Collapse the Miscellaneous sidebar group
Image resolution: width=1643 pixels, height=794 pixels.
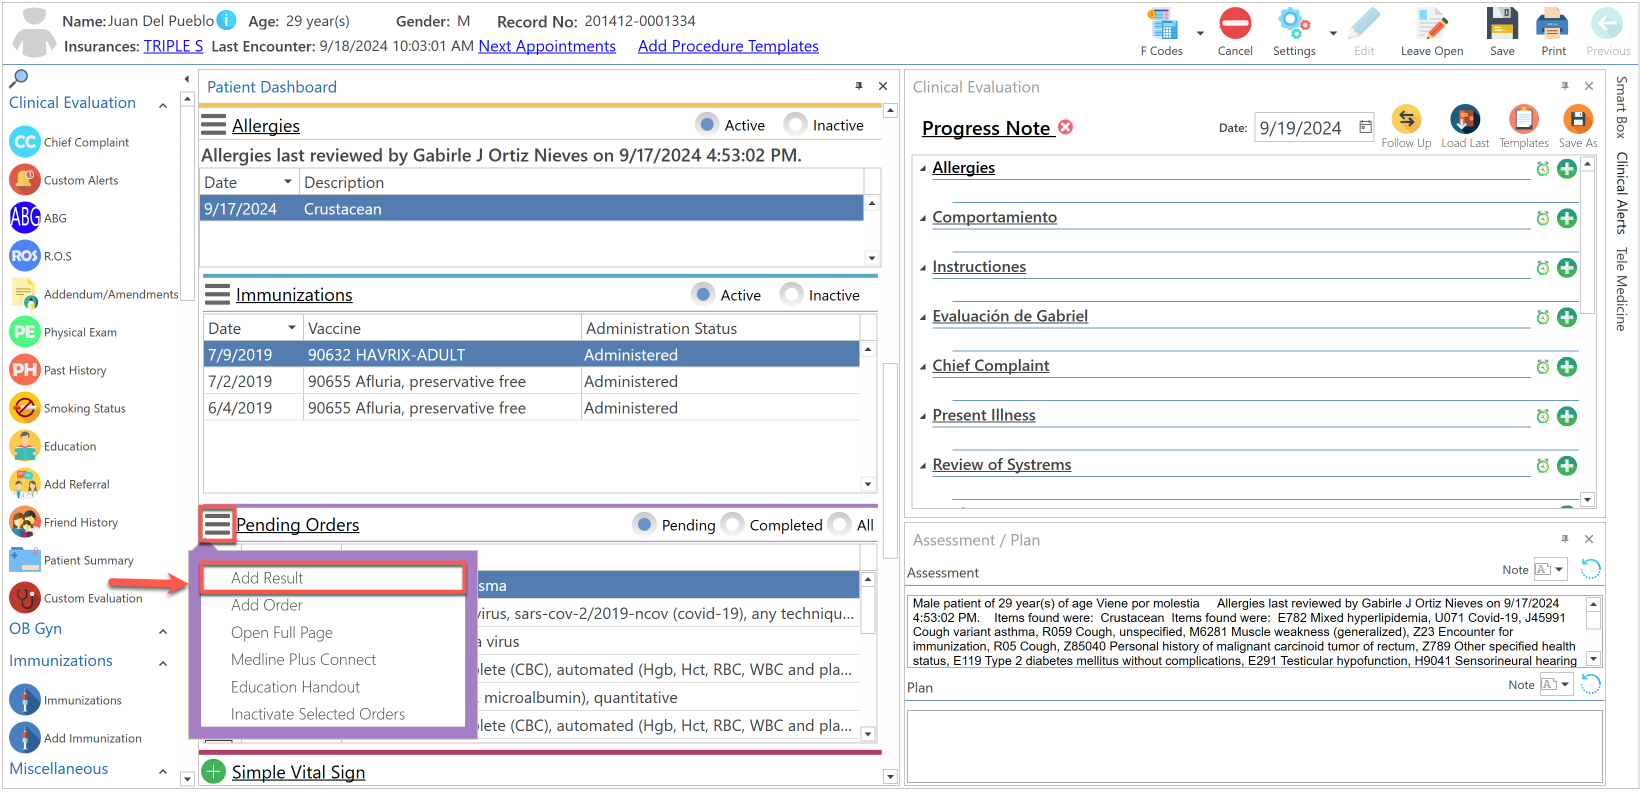[x=163, y=771]
